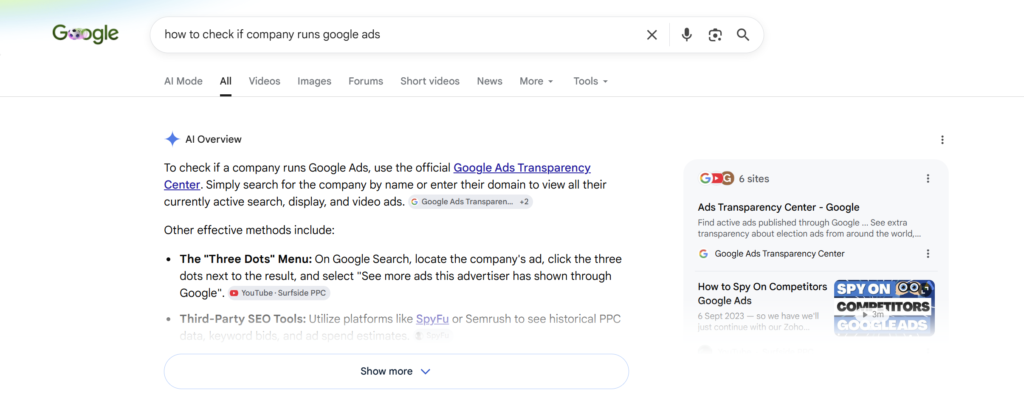The image size is (1024, 395).
Task: Click the AI Overview heading text
Action: coord(214,139)
